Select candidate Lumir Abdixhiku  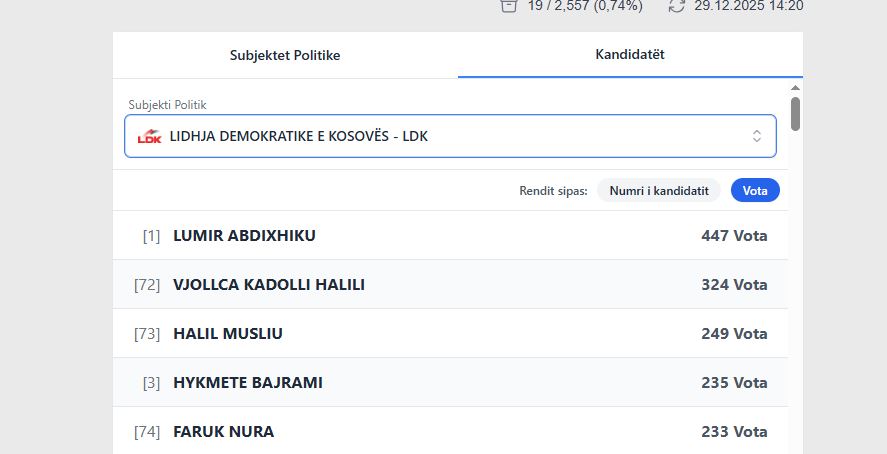(x=245, y=236)
